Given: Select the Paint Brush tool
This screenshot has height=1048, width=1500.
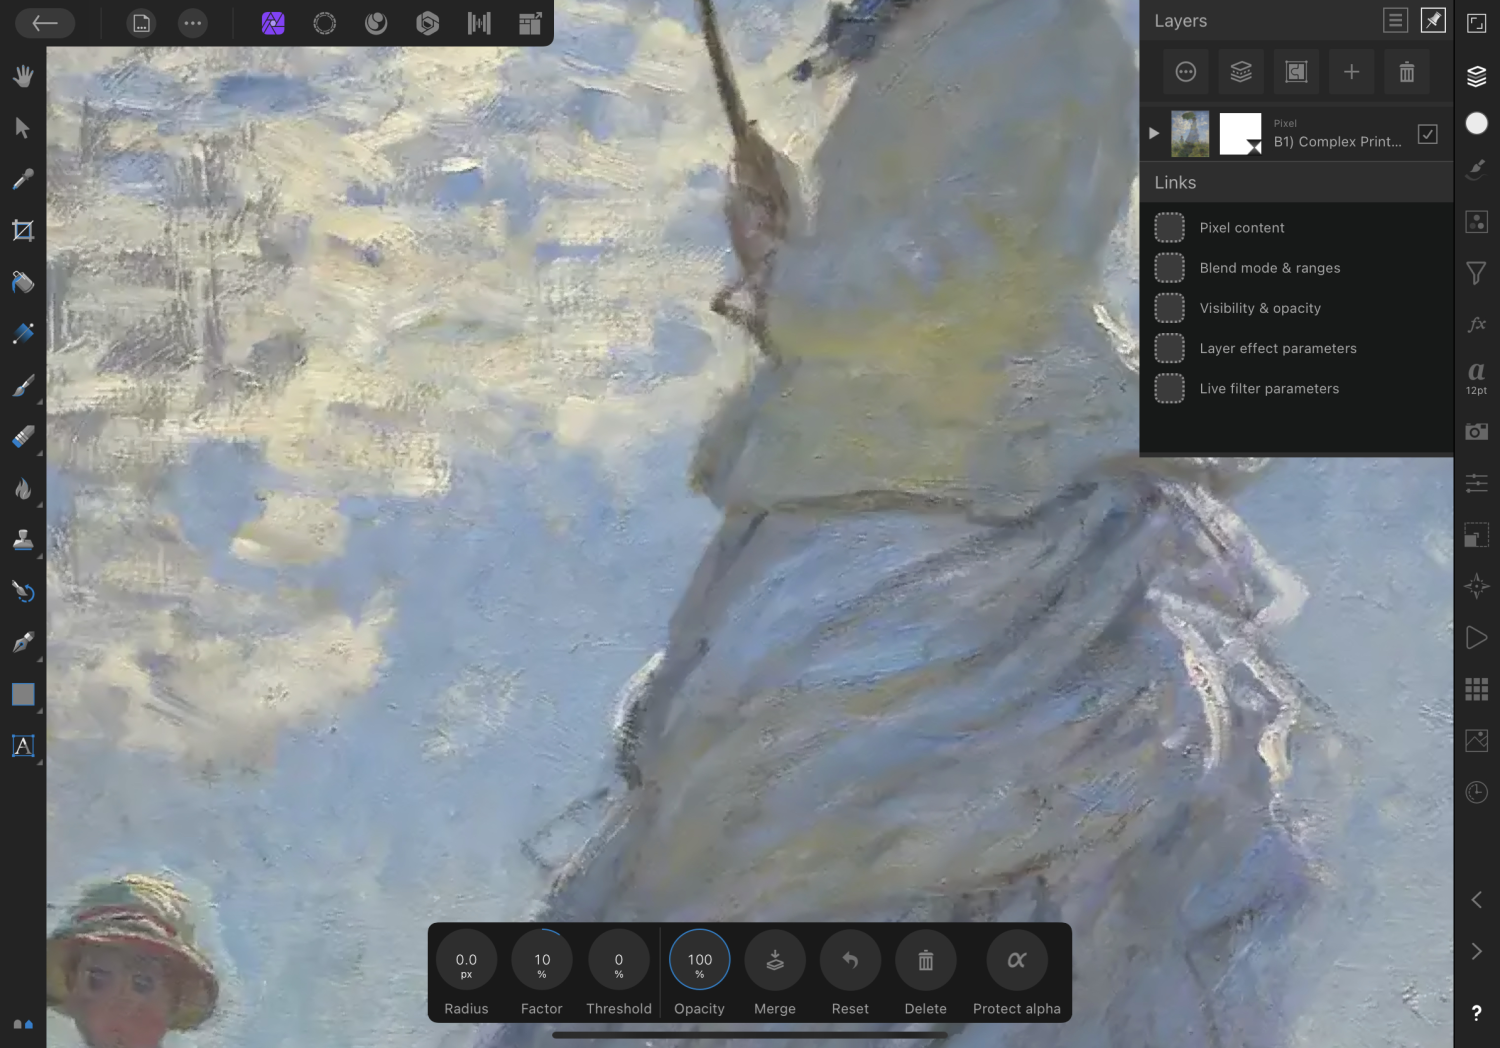Looking at the screenshot, I should 23,385.
